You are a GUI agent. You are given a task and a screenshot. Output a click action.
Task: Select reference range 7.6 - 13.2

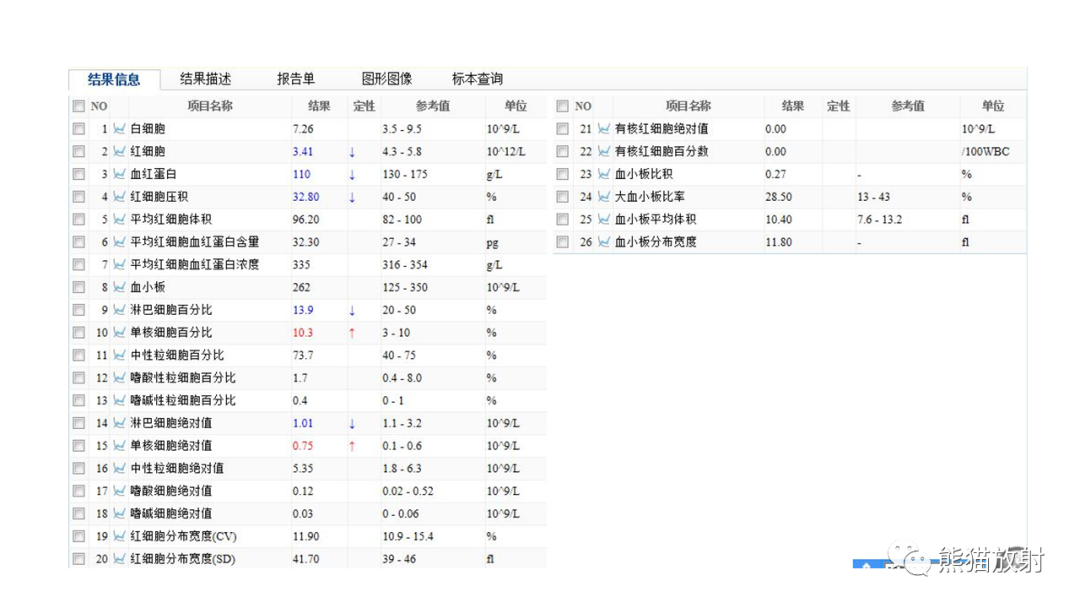880,220
